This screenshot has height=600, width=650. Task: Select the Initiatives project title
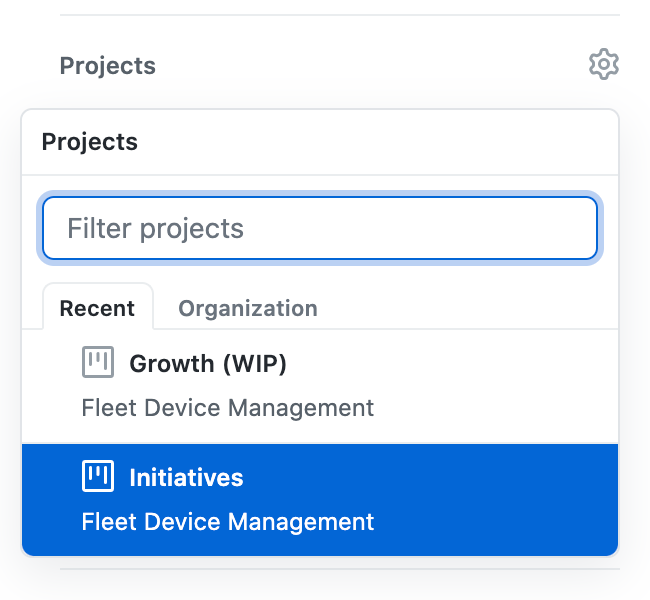(x=186, y=478)
